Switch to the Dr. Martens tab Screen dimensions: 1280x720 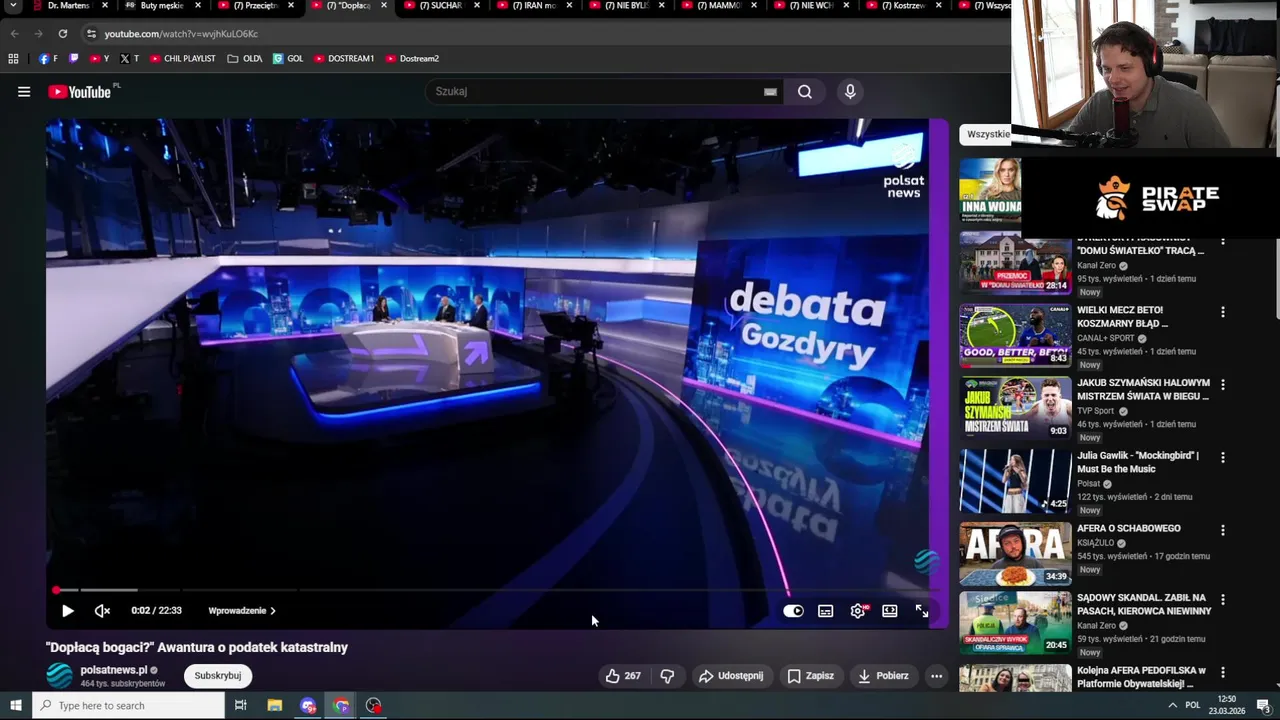click(x=70, y=6)
